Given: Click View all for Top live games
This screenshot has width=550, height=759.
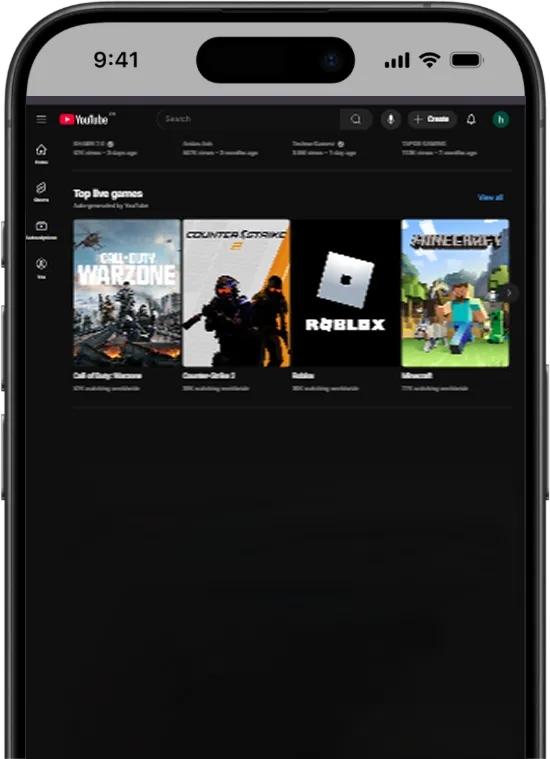Looking at the screenshot, I should point(490,197).
